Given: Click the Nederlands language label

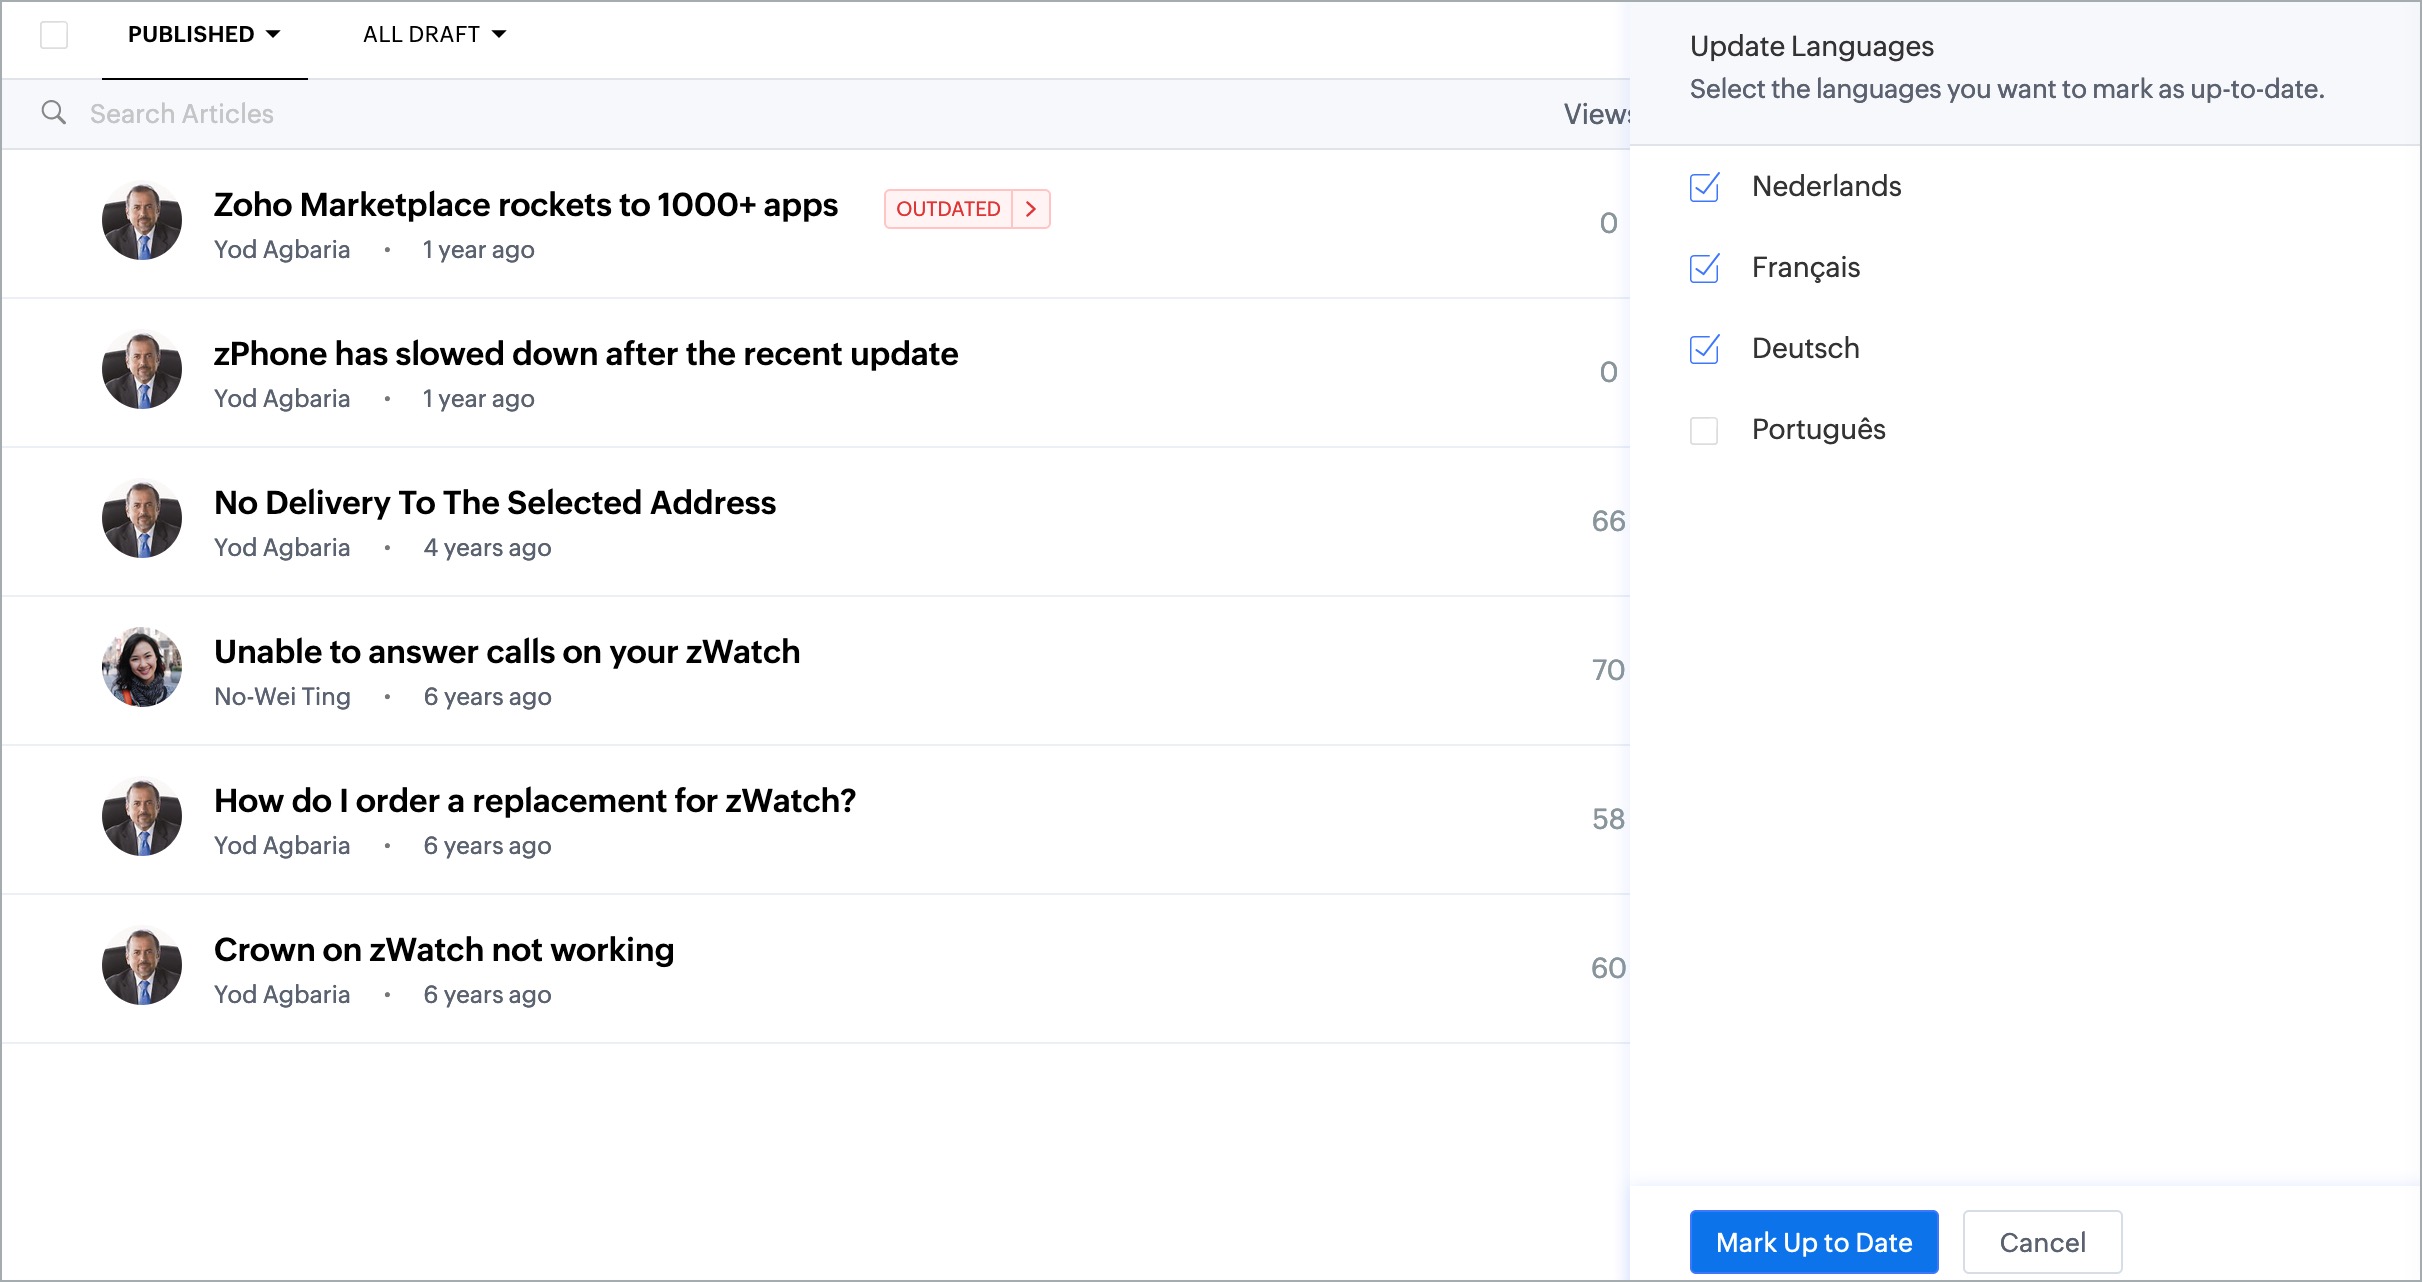Looking at the screenshot, I should (x=1826, y=186).
